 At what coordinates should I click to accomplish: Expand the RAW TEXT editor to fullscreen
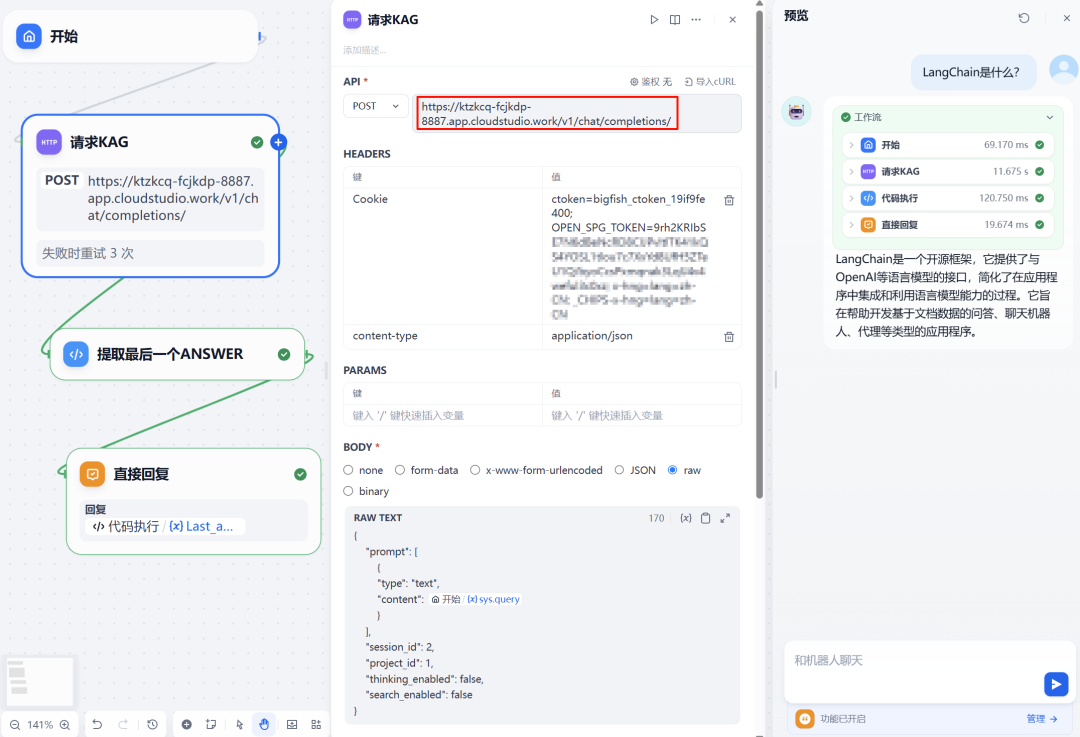coord(725,518)
